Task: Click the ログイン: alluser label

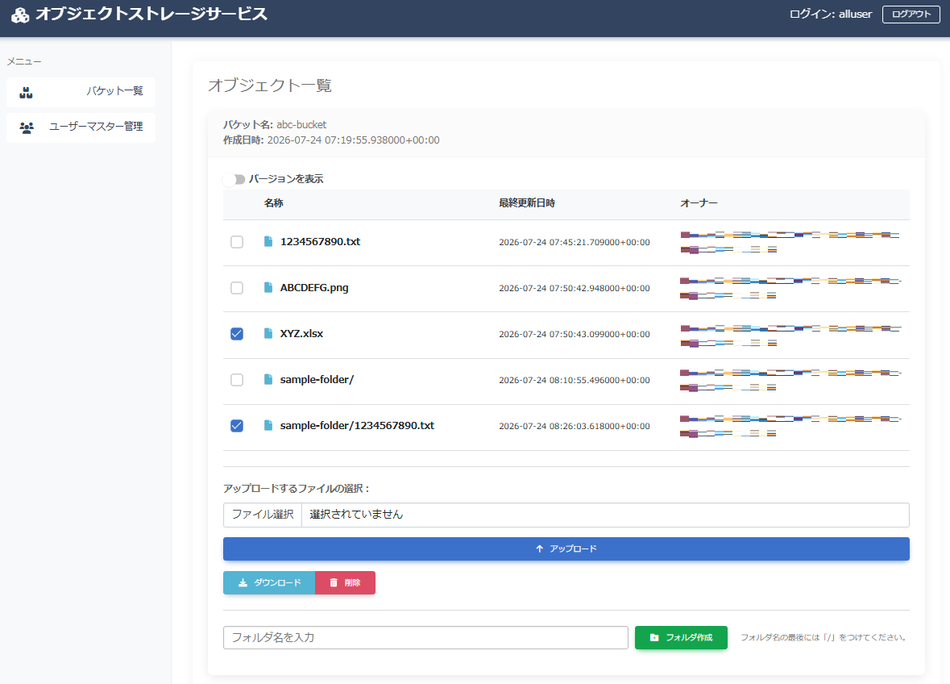Action: coord(831,14)
